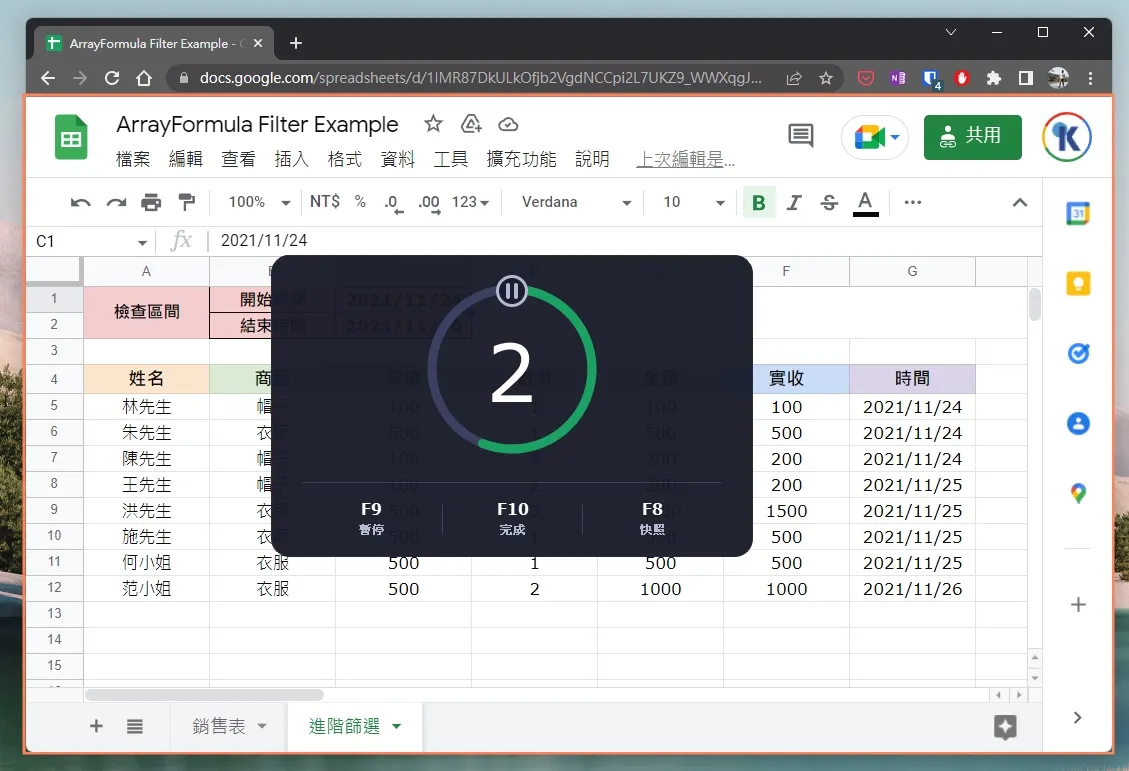Select the Paint format tool
The width and height of the screenshot is (1129, 771).
[186, 202]
